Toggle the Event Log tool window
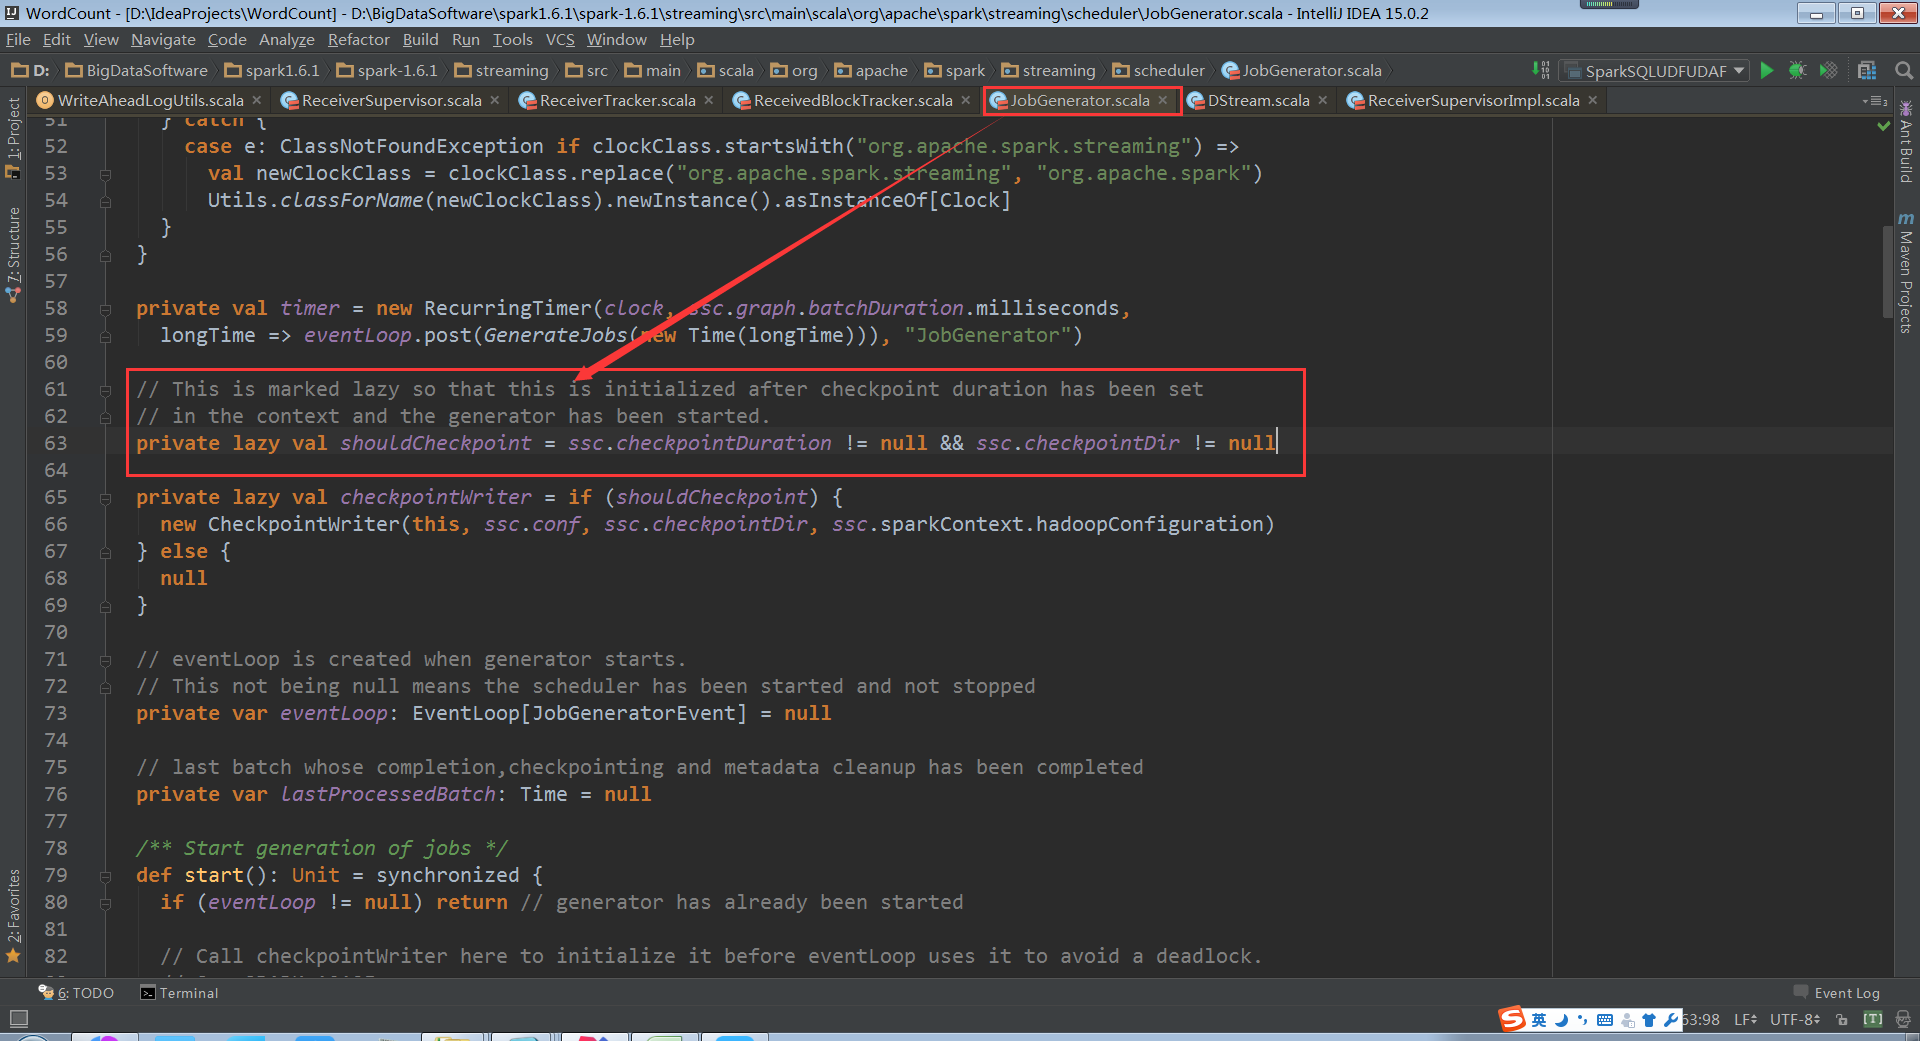This screenshot has height=1041, width=1920. 1837,993
